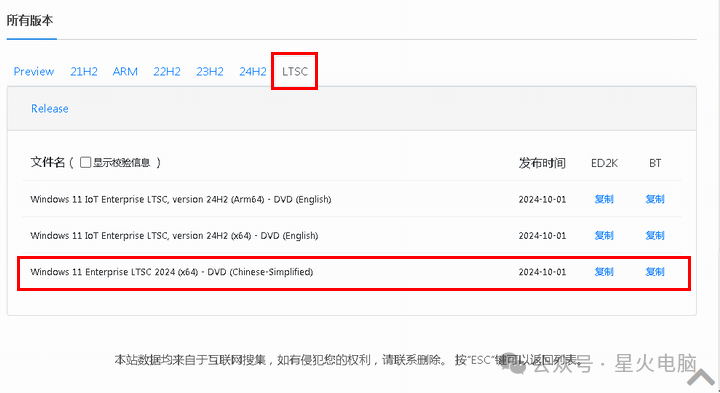Open the Preview version tab
720x393 pixels.
34,72
